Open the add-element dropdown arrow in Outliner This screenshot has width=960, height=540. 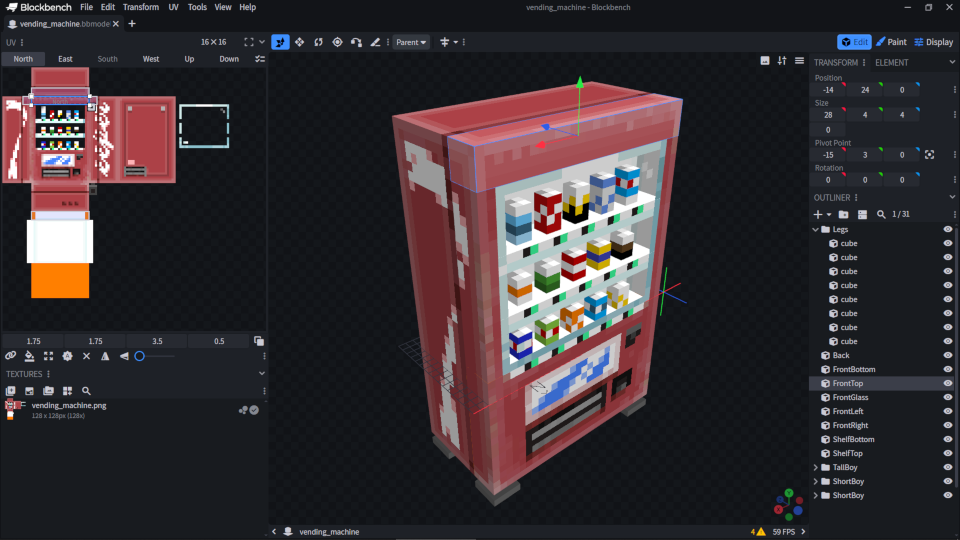tap(829, 214)
